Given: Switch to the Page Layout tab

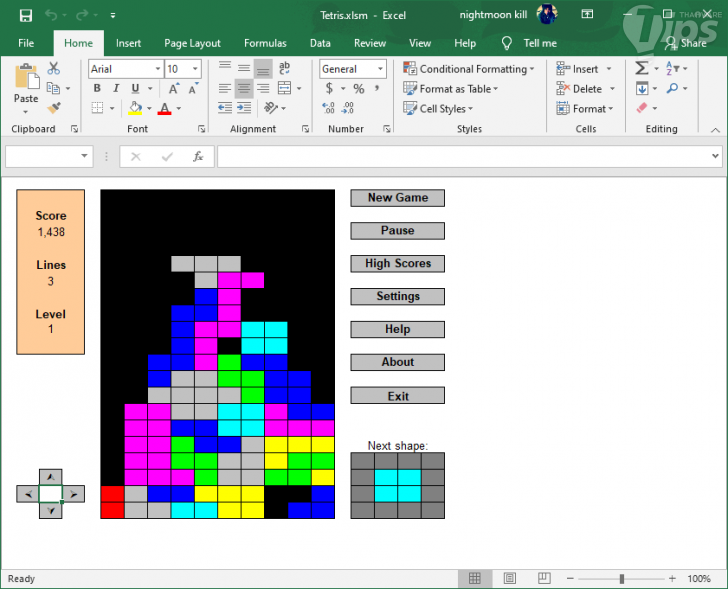Looking at the screenshot, I should coord(192,43).
